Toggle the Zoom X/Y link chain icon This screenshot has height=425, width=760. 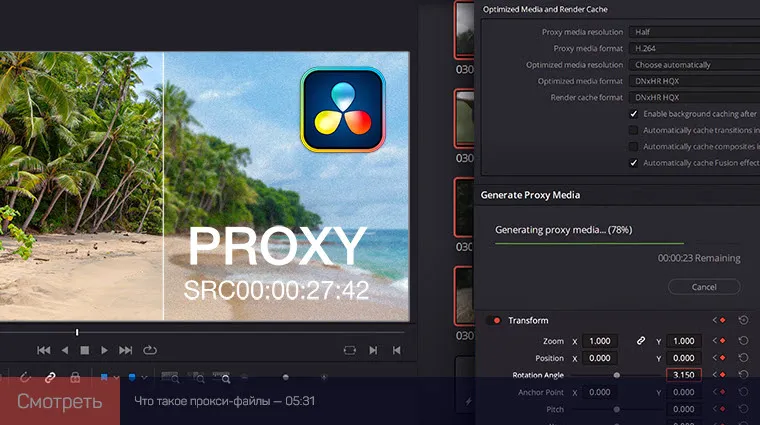click(x=641, y=341)
